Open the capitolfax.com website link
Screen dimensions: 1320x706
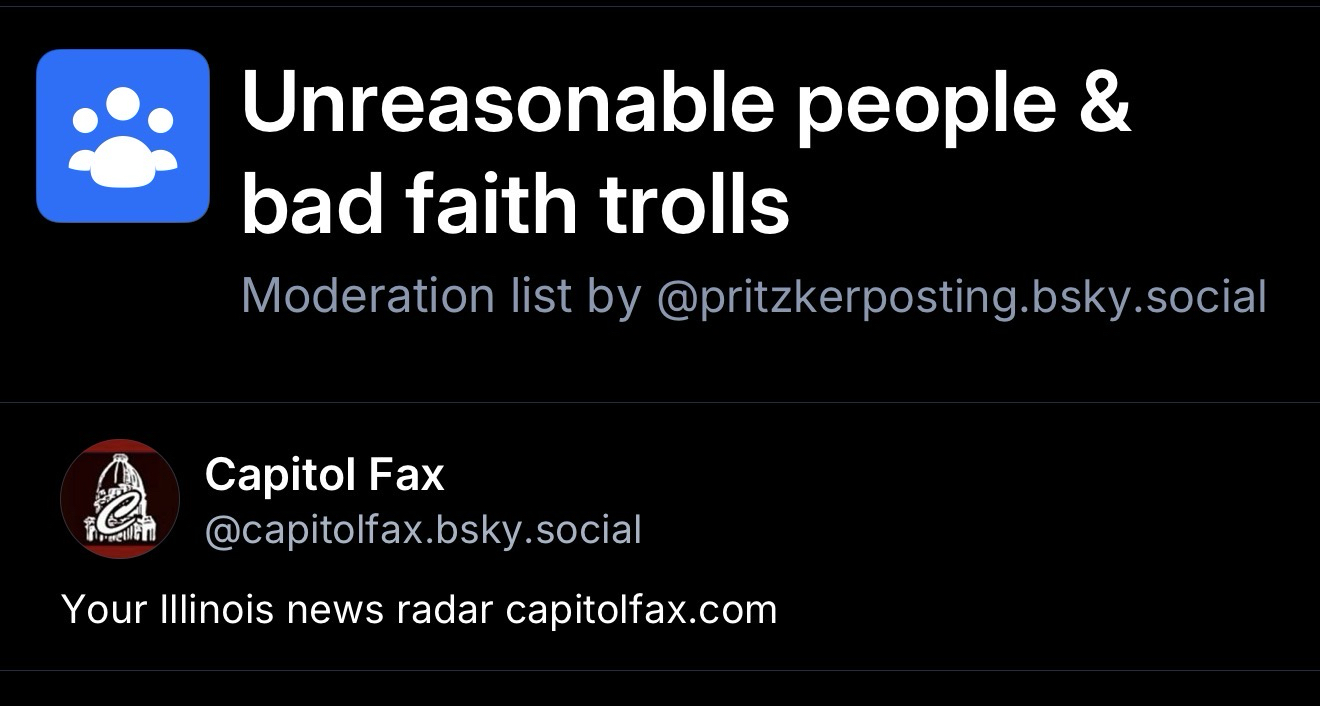(x=641, y=609)
